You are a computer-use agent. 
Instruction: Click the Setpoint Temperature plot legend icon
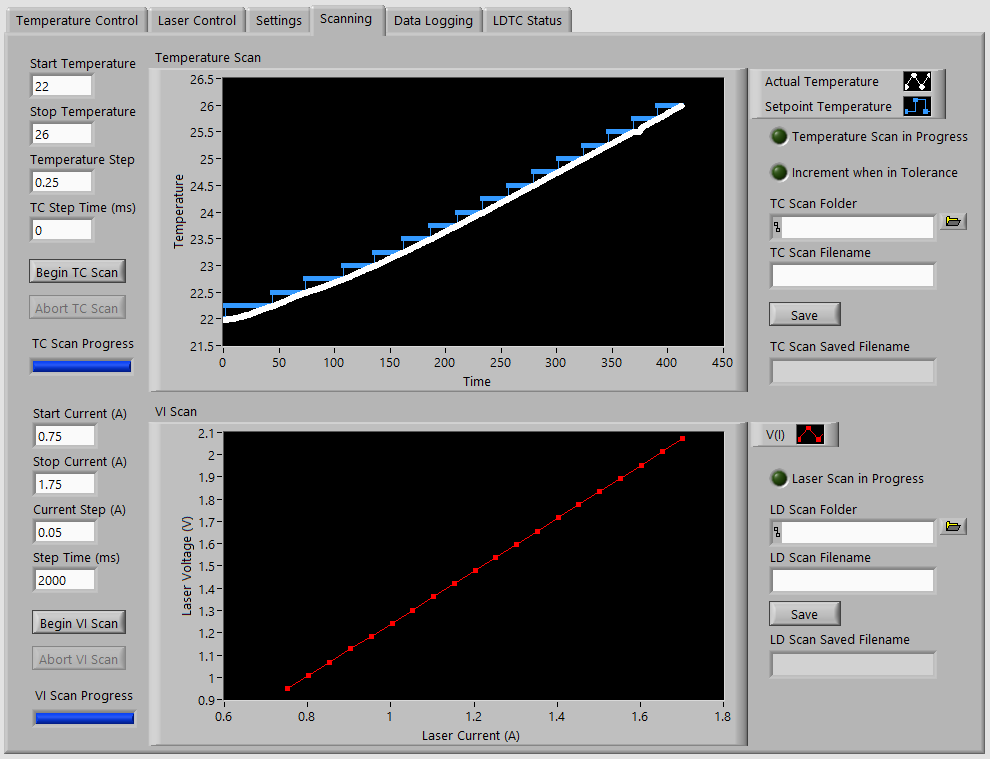pyautogui.click(x=916, y=107)
